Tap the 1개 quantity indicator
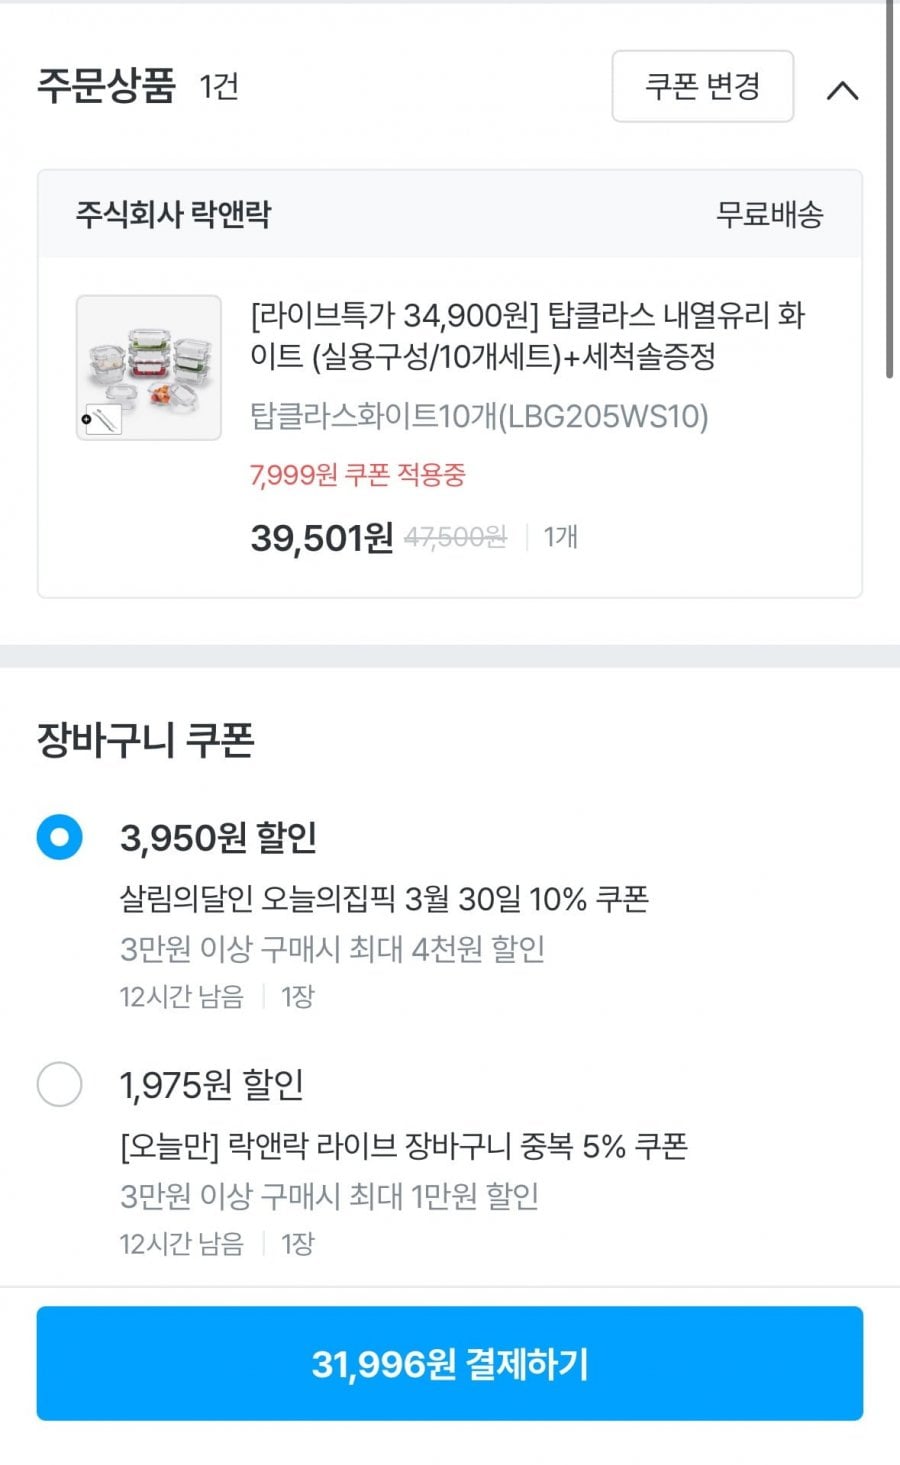900x1465 pixels. click(560, 538)
